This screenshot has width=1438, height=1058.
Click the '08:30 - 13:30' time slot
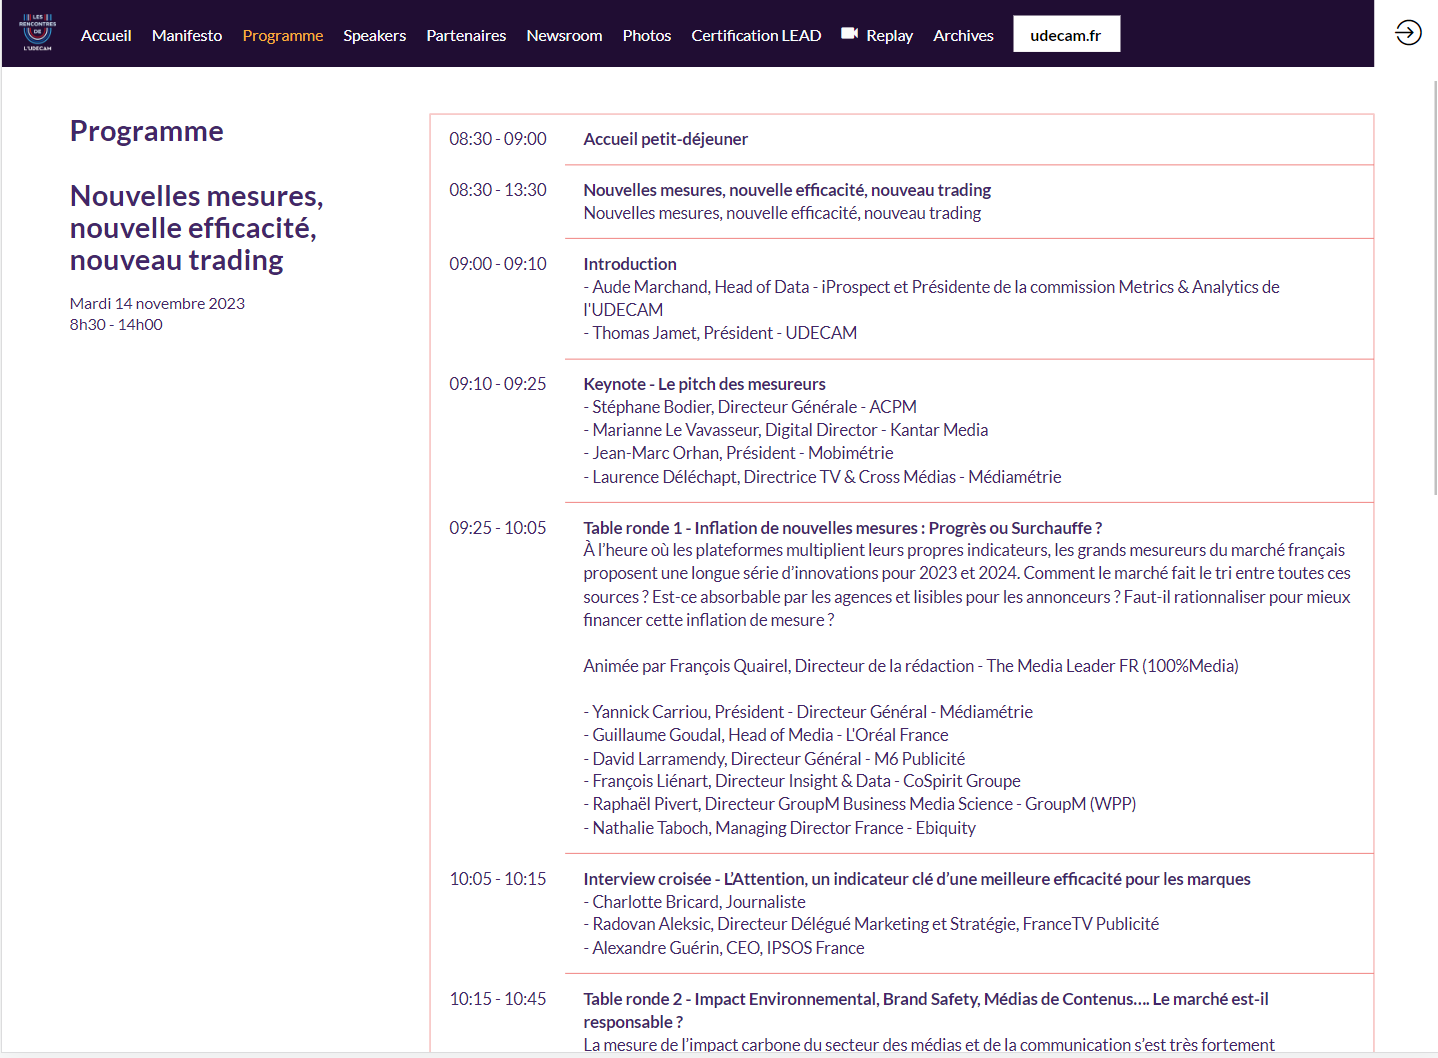click(x=498, y=190)
